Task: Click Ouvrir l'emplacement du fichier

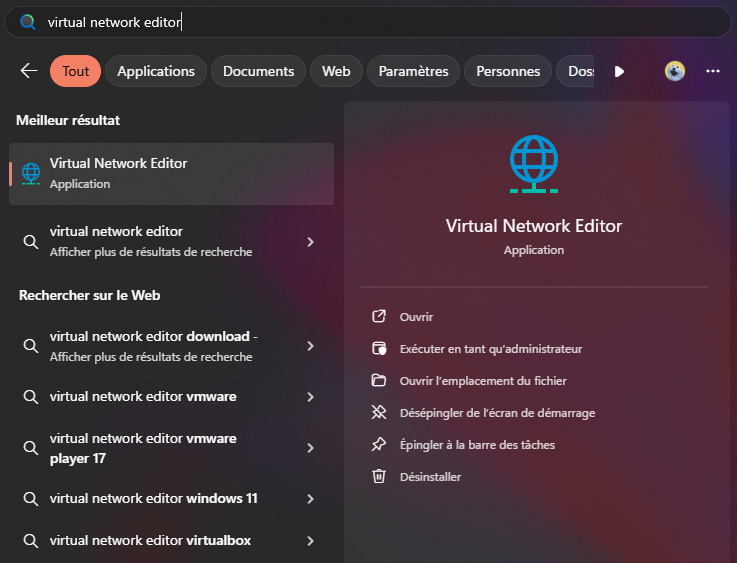Action: (482, 381)
